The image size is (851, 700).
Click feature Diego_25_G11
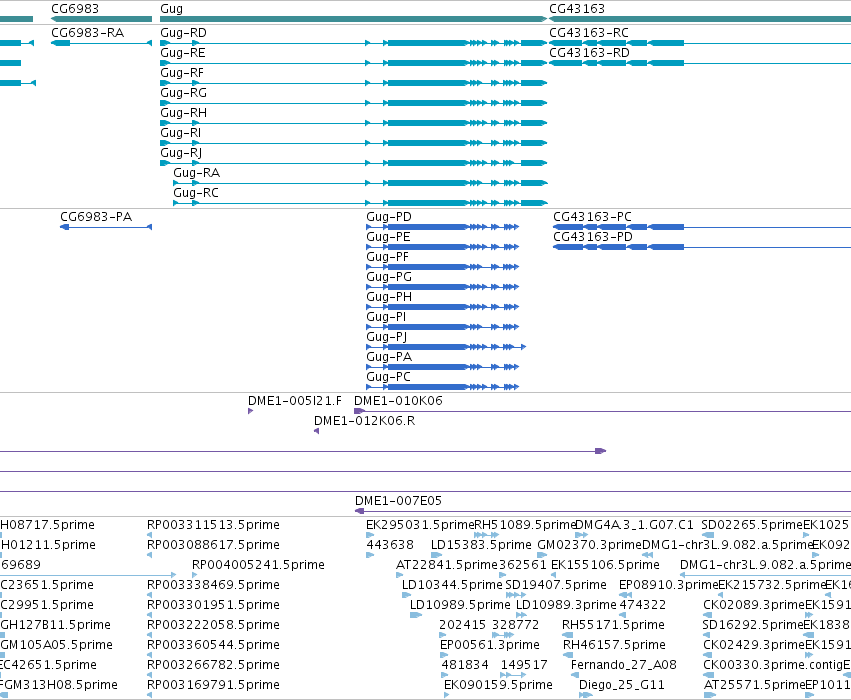(622, 685)
